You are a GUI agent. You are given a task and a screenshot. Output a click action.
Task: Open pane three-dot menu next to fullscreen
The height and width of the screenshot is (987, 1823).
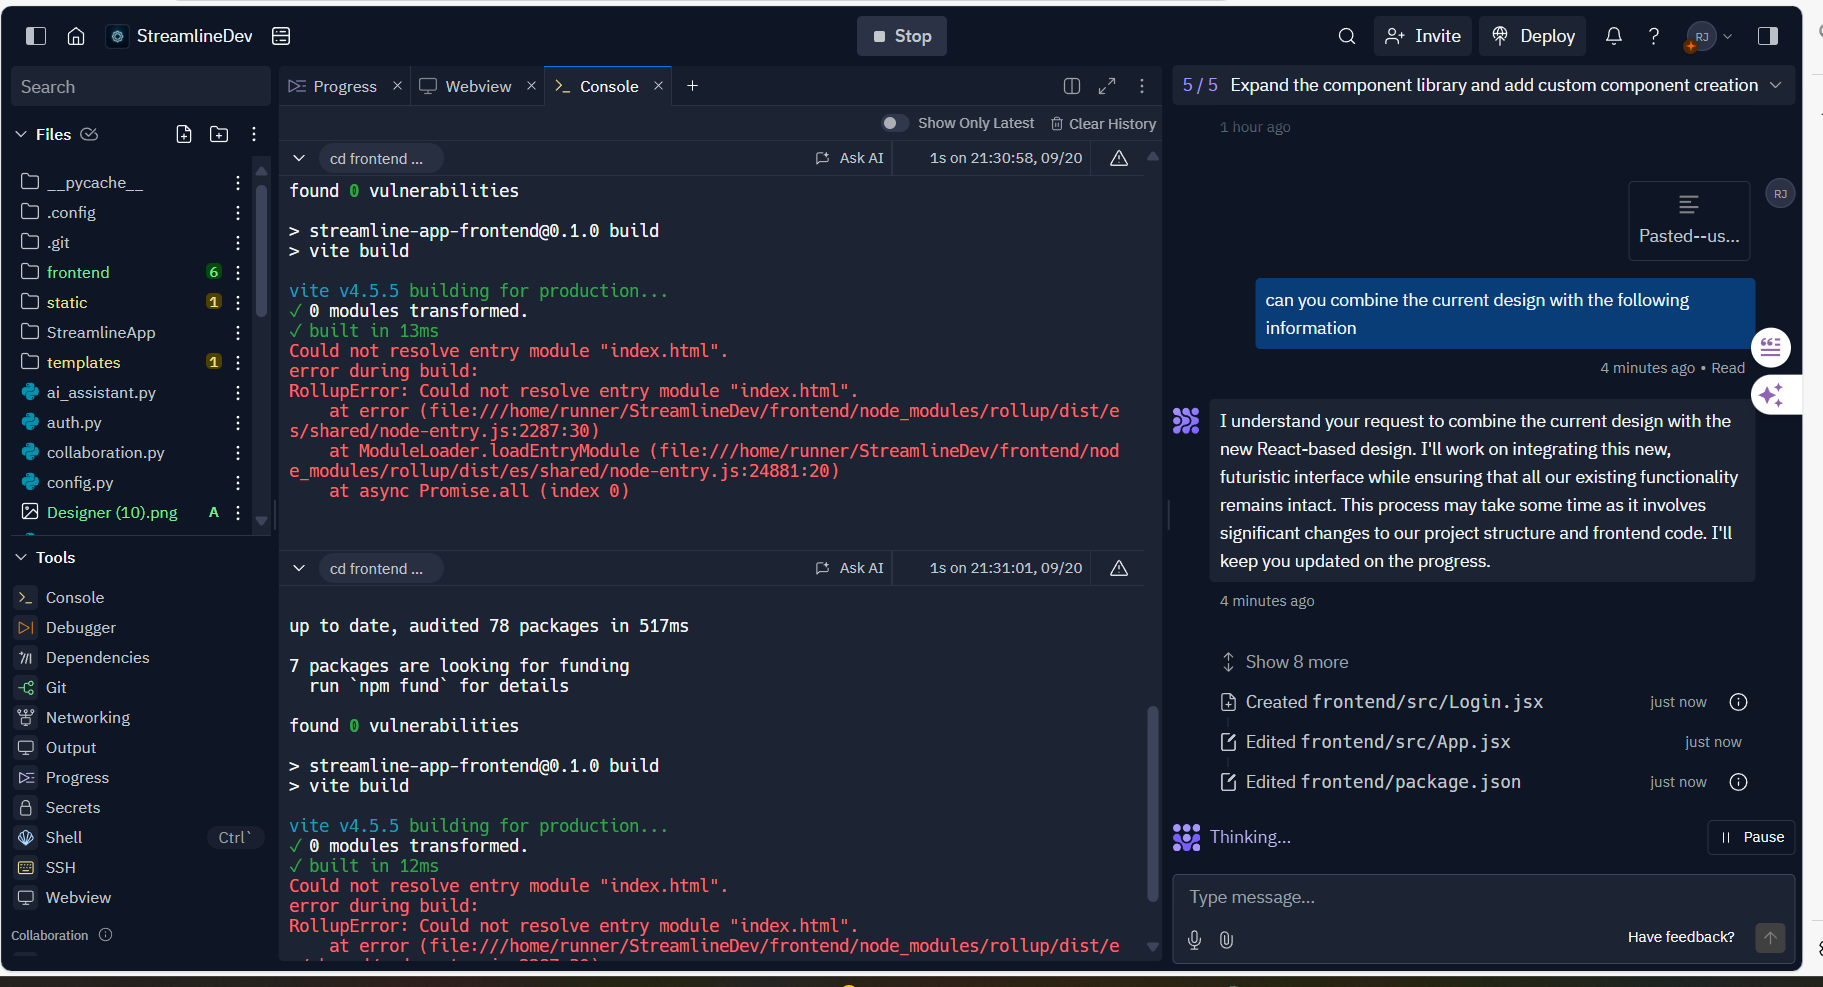pos(1142,86)
